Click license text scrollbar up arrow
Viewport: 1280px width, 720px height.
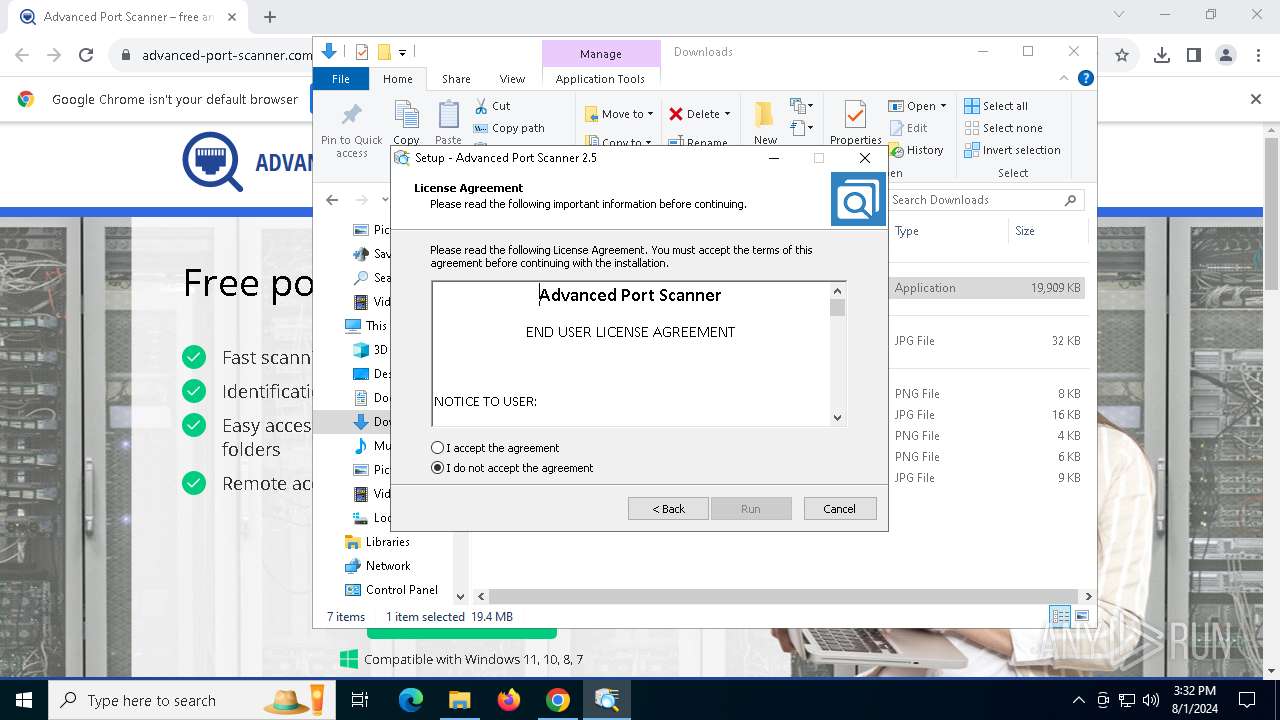(838, 291)
